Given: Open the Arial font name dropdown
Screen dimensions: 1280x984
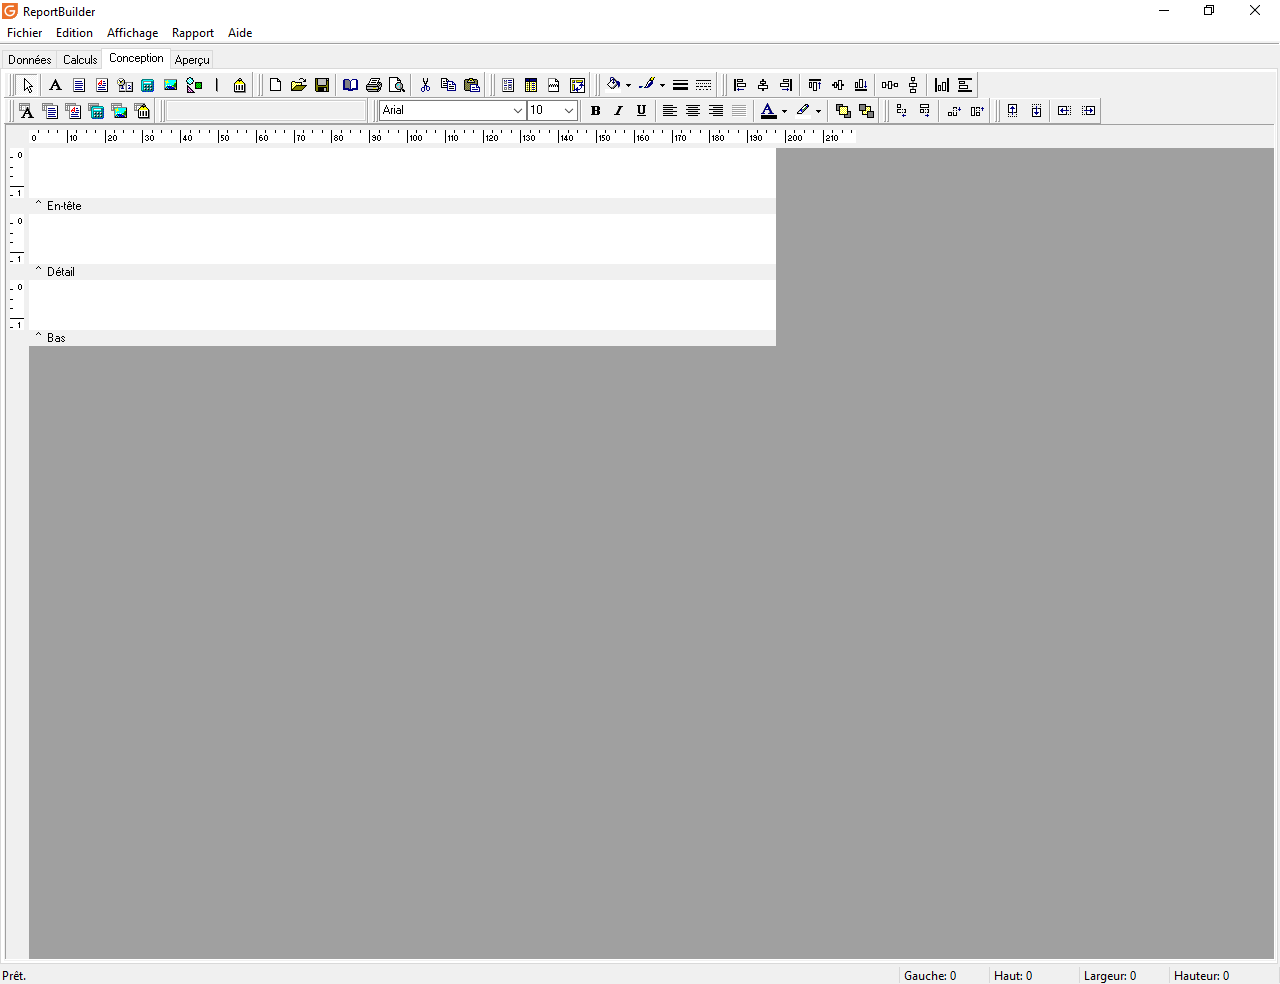Looking at the screenshot, I should (x=518, y=111).
